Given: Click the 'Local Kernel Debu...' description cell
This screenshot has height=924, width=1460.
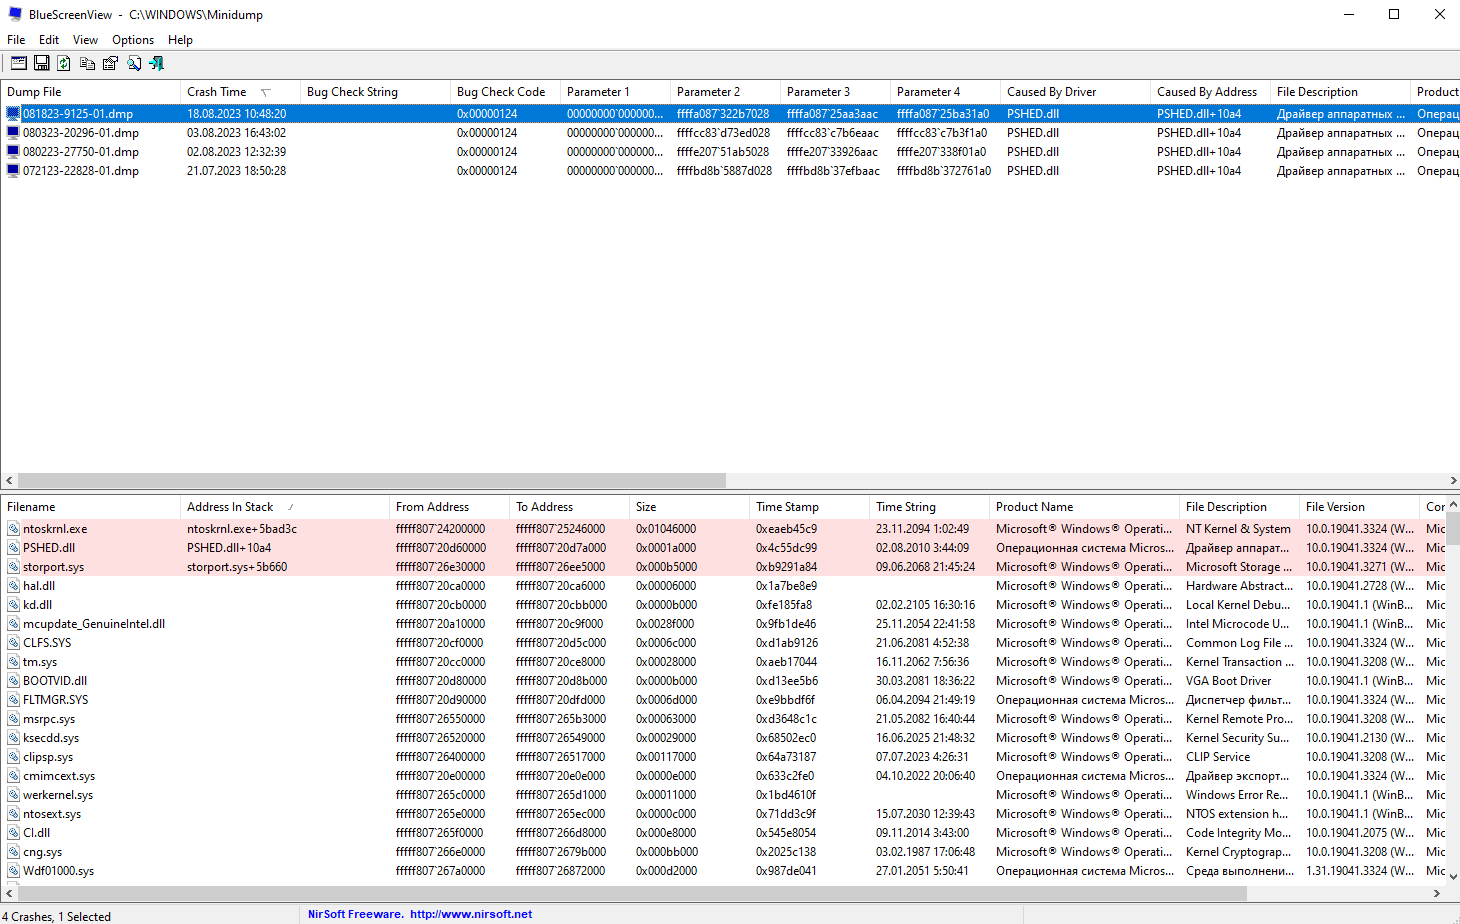Looking at the screenshot, I should (x=1237, y=605).
